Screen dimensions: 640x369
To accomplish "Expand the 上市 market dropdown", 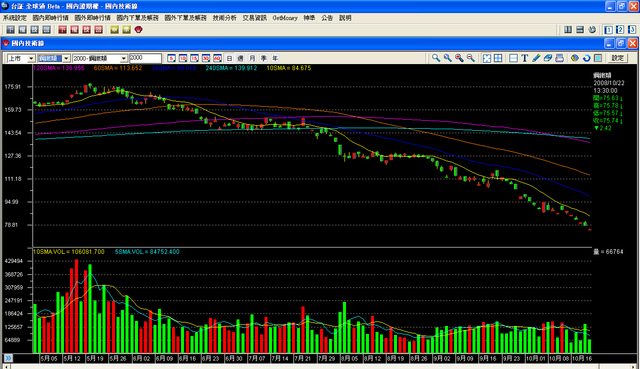I will tap(31, 58).
